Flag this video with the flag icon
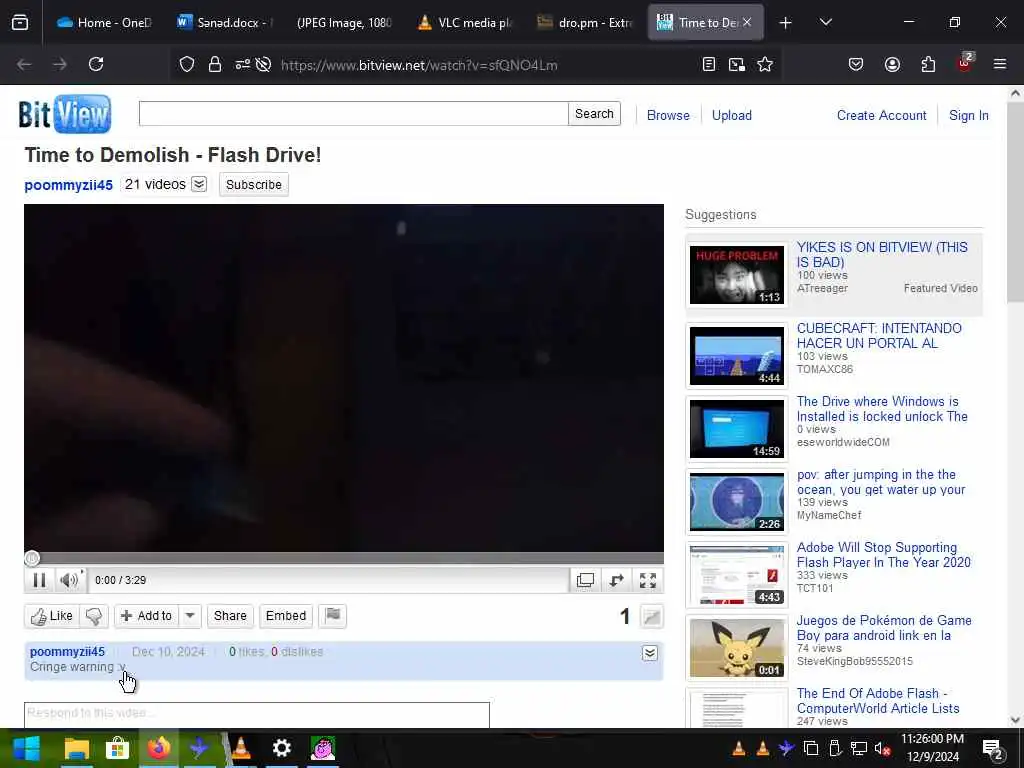The width and height of the screenshot is (1024, 768). tap(332, 616)
